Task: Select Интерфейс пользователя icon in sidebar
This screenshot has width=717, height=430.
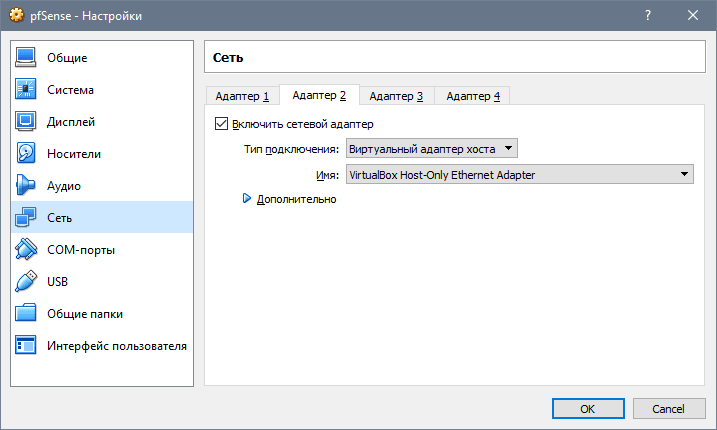Action: [x=27, y=346]
